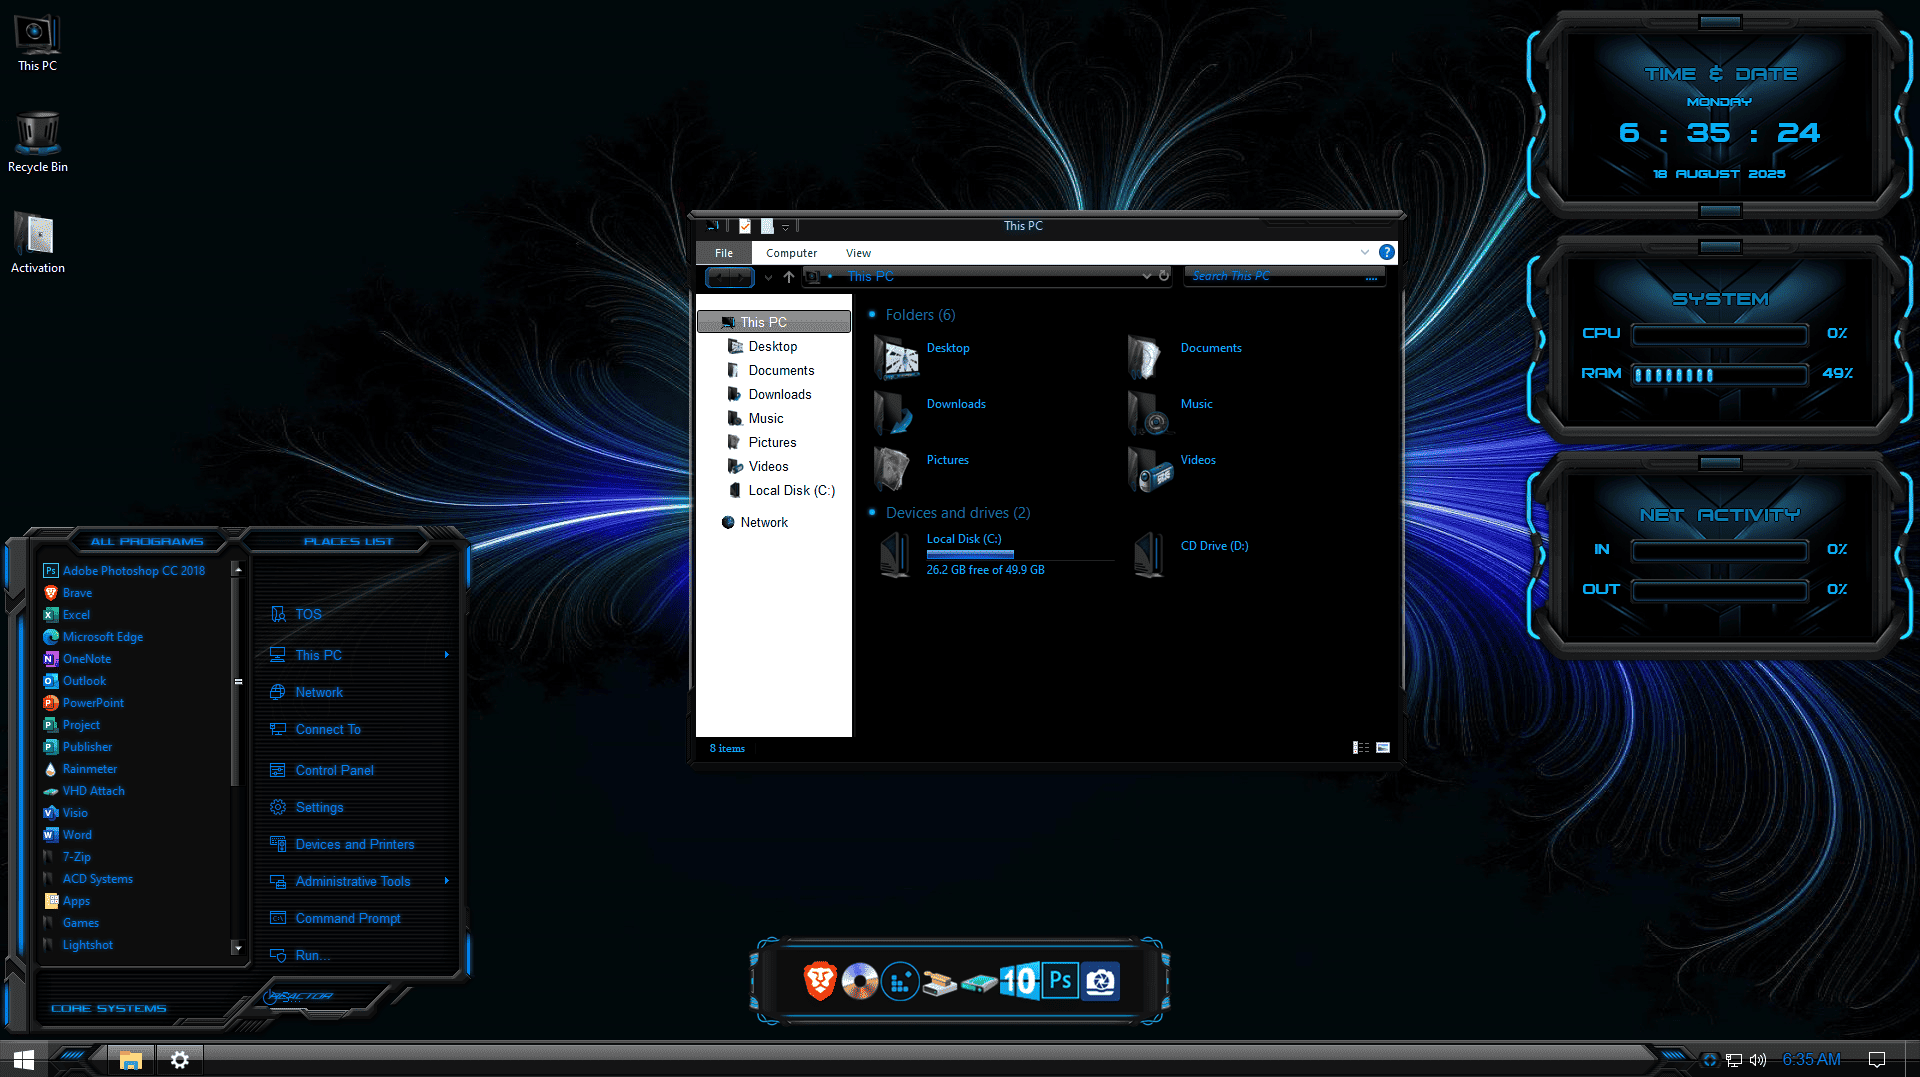Viewport: 1920px width, 1077px height.
Task: Select the PLACES LIST tab
Action: pos(348,541)
